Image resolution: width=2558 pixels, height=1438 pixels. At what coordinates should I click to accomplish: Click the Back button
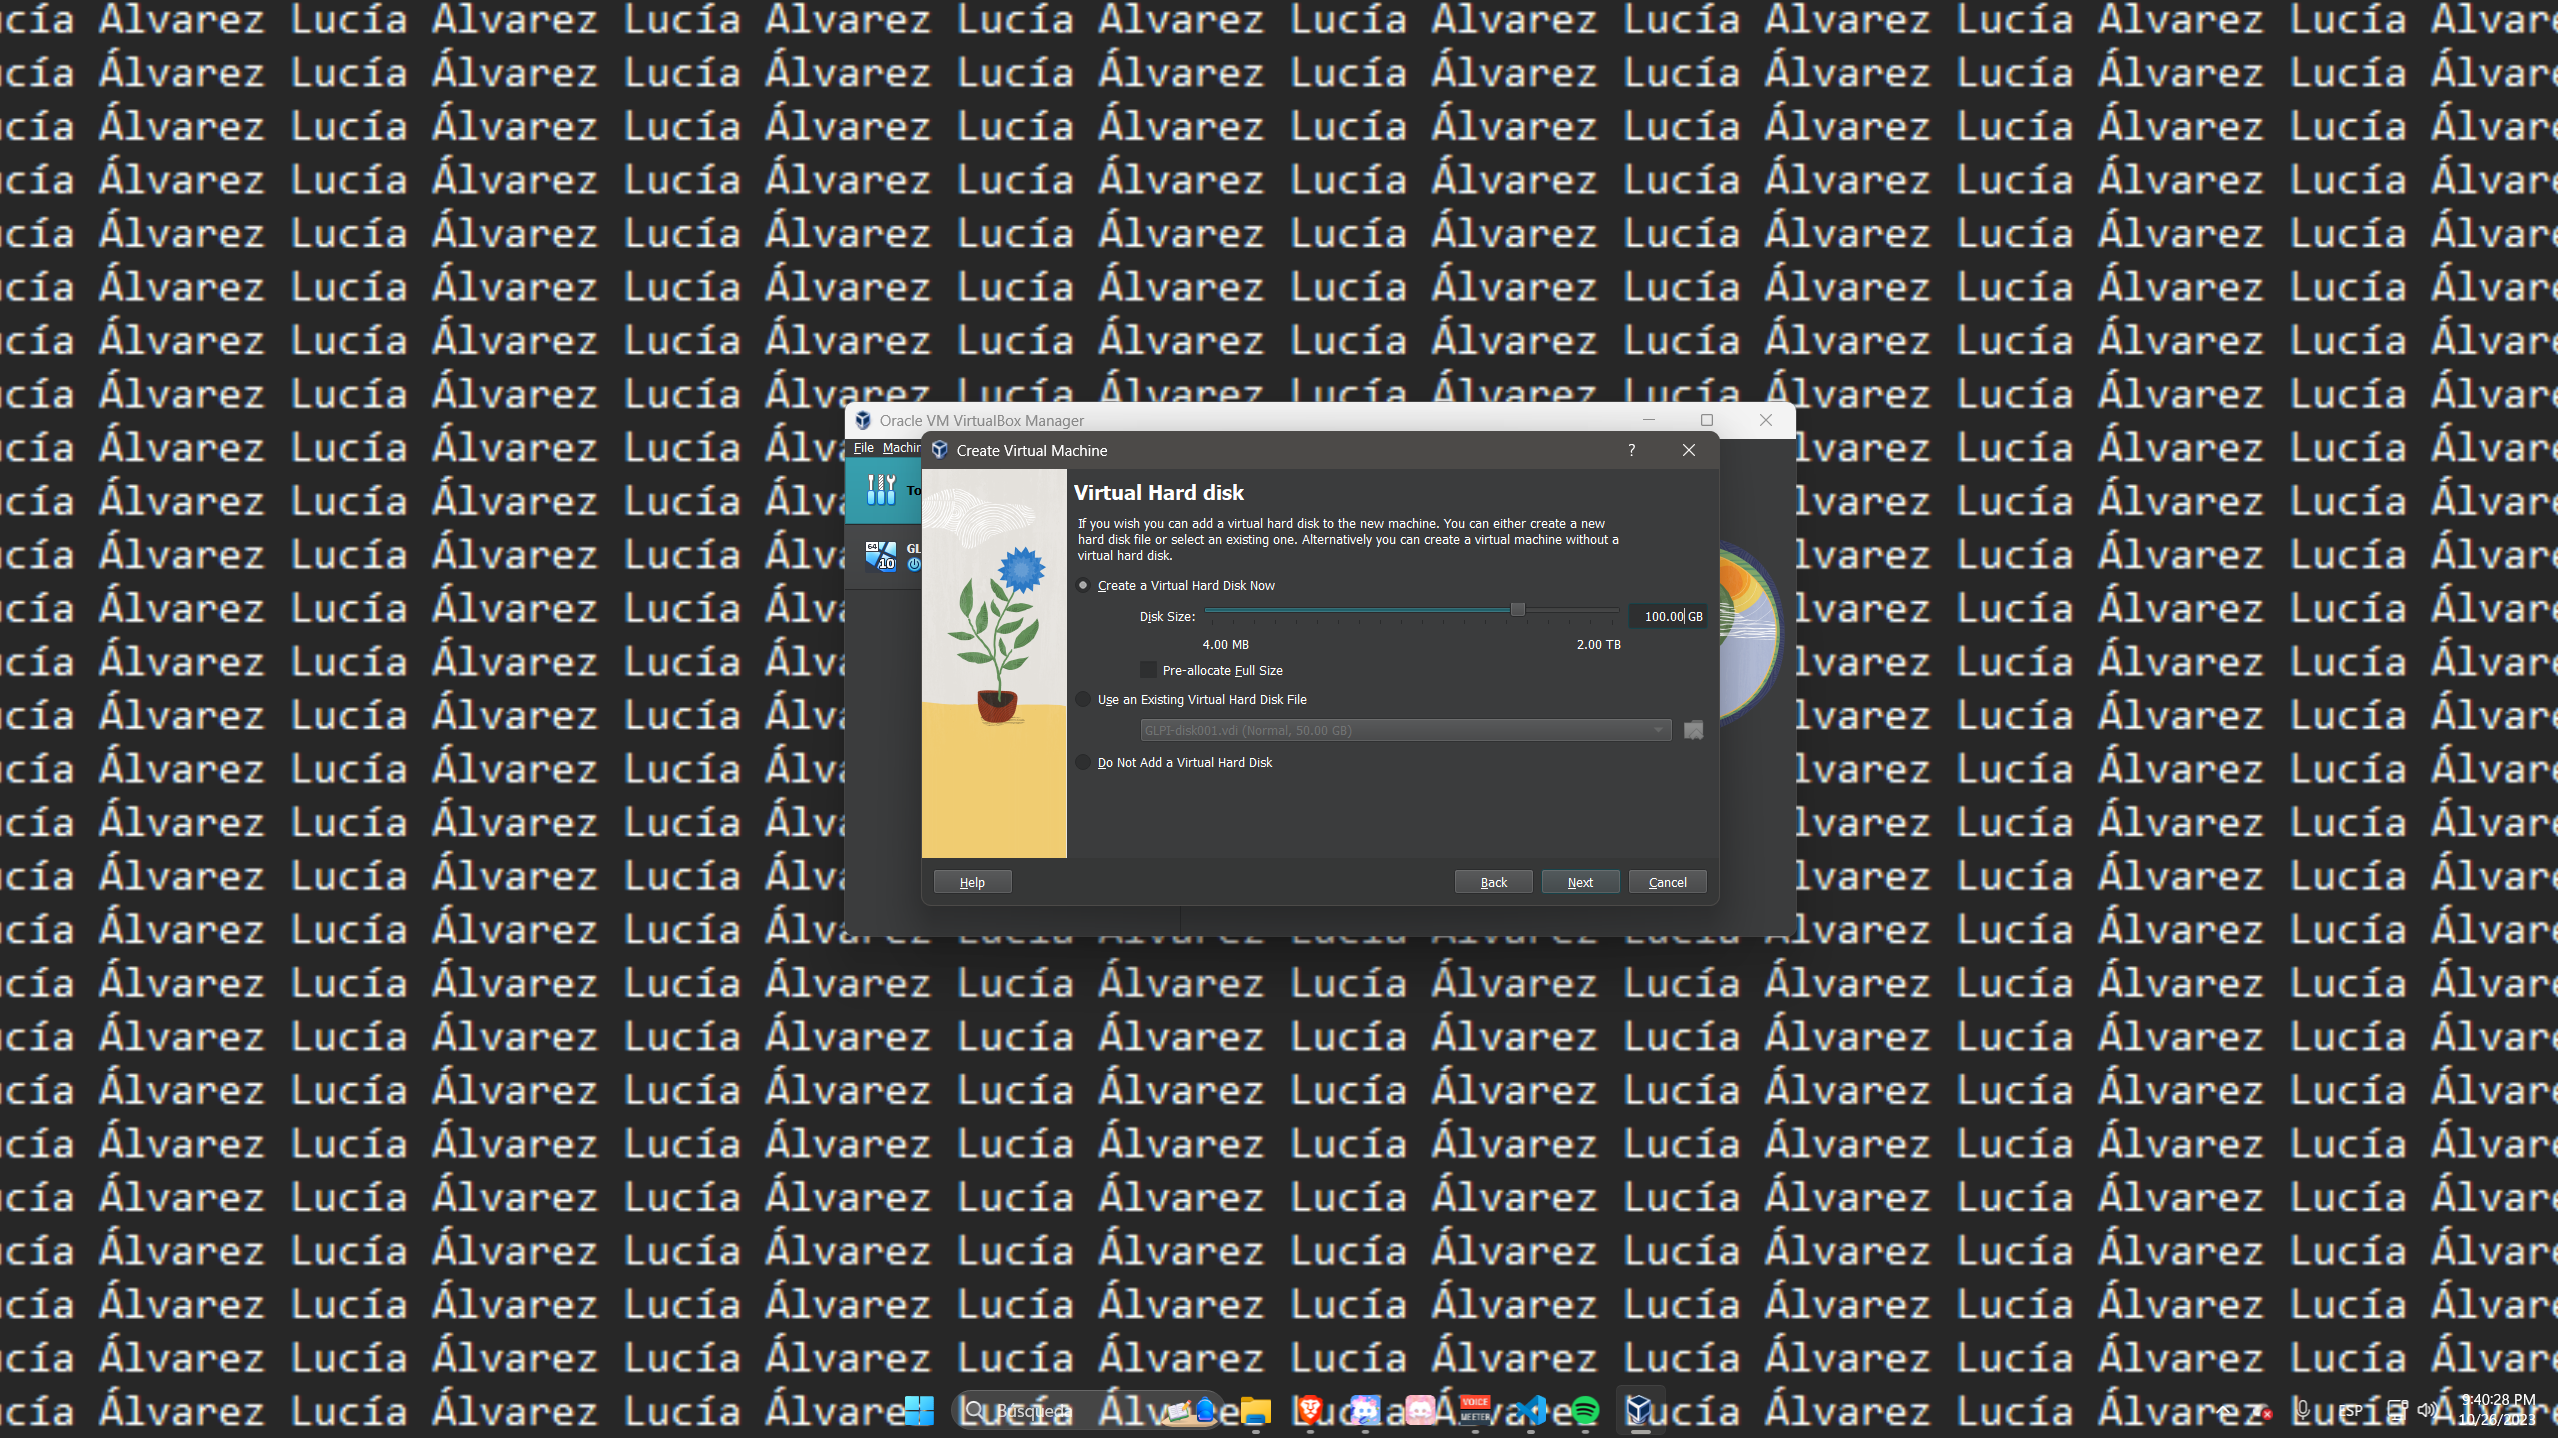[1492, 881]
